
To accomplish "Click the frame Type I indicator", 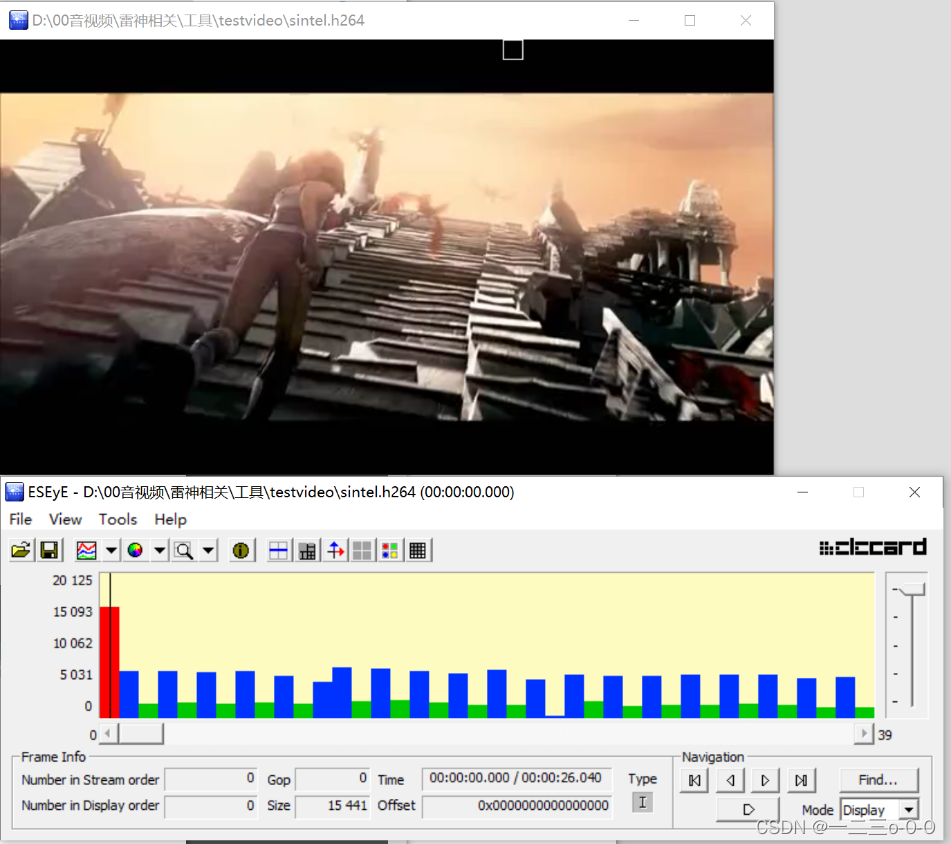I will click(x=642, y=803).
